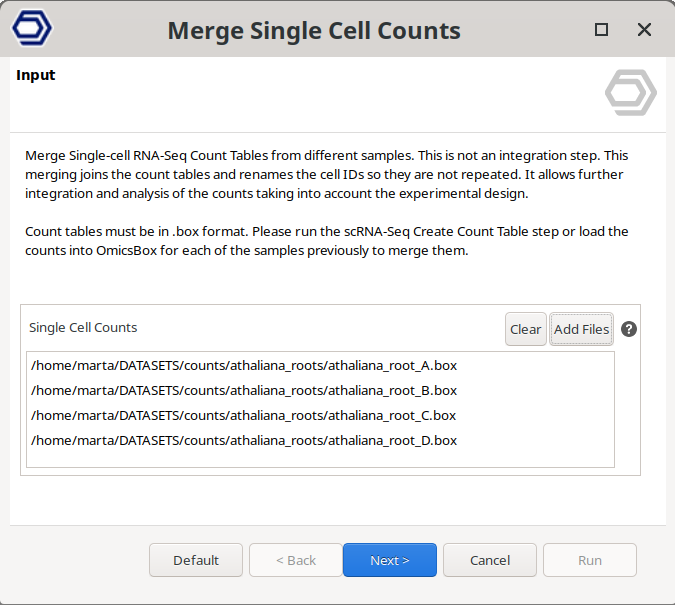The width and height of the screenshot is (675, 605).
Task: Select the athaliana_root_B.box entry
Action: (x=244, y=390)
